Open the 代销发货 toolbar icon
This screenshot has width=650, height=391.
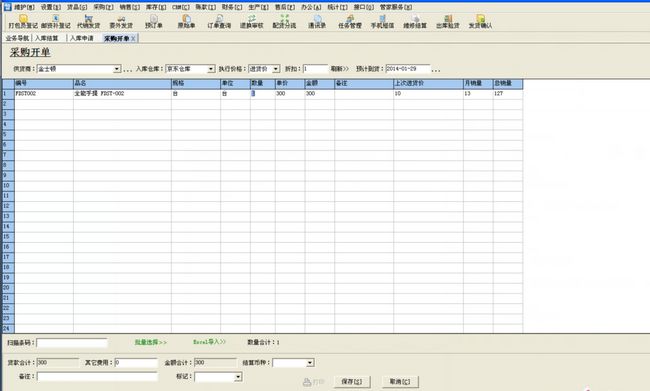click(x=88, y=22)
